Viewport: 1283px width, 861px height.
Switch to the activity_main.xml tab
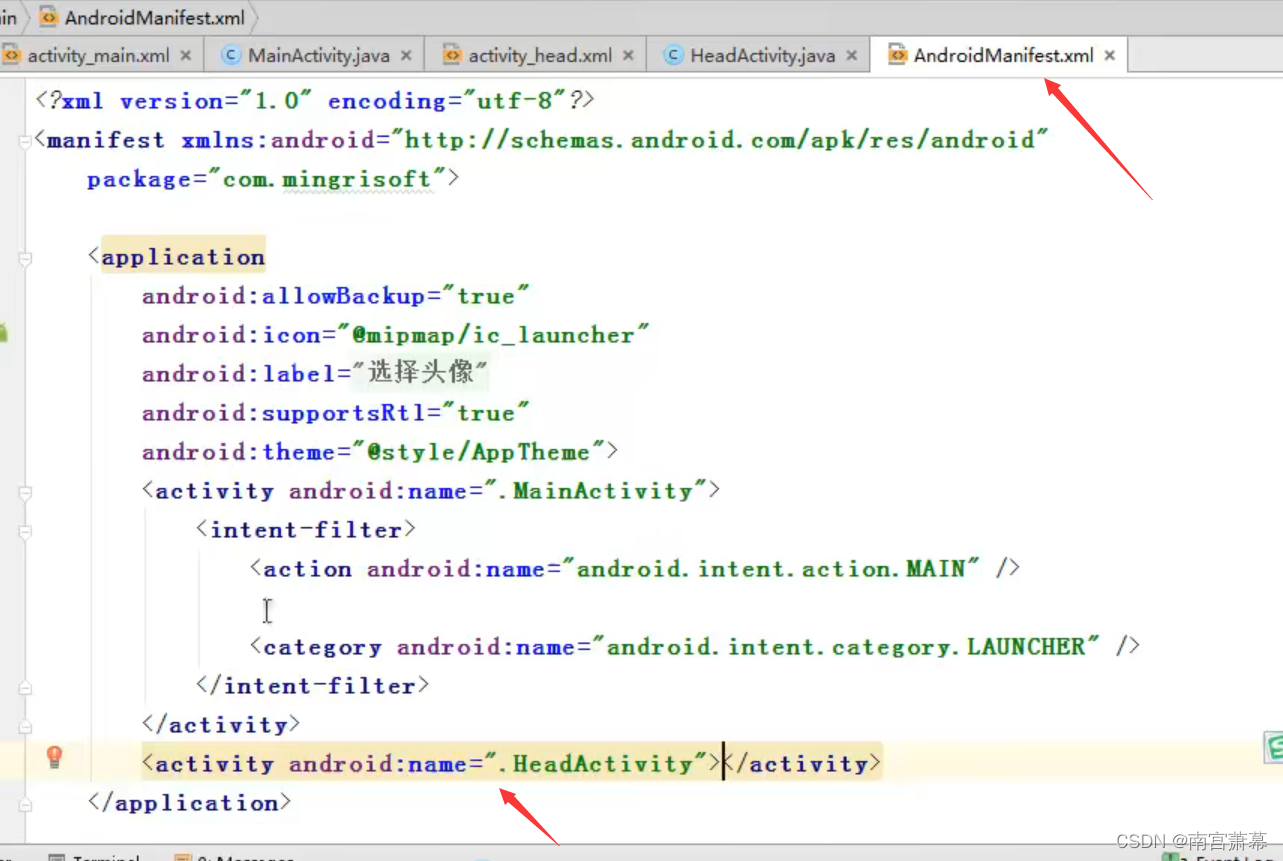pos(98,56)
